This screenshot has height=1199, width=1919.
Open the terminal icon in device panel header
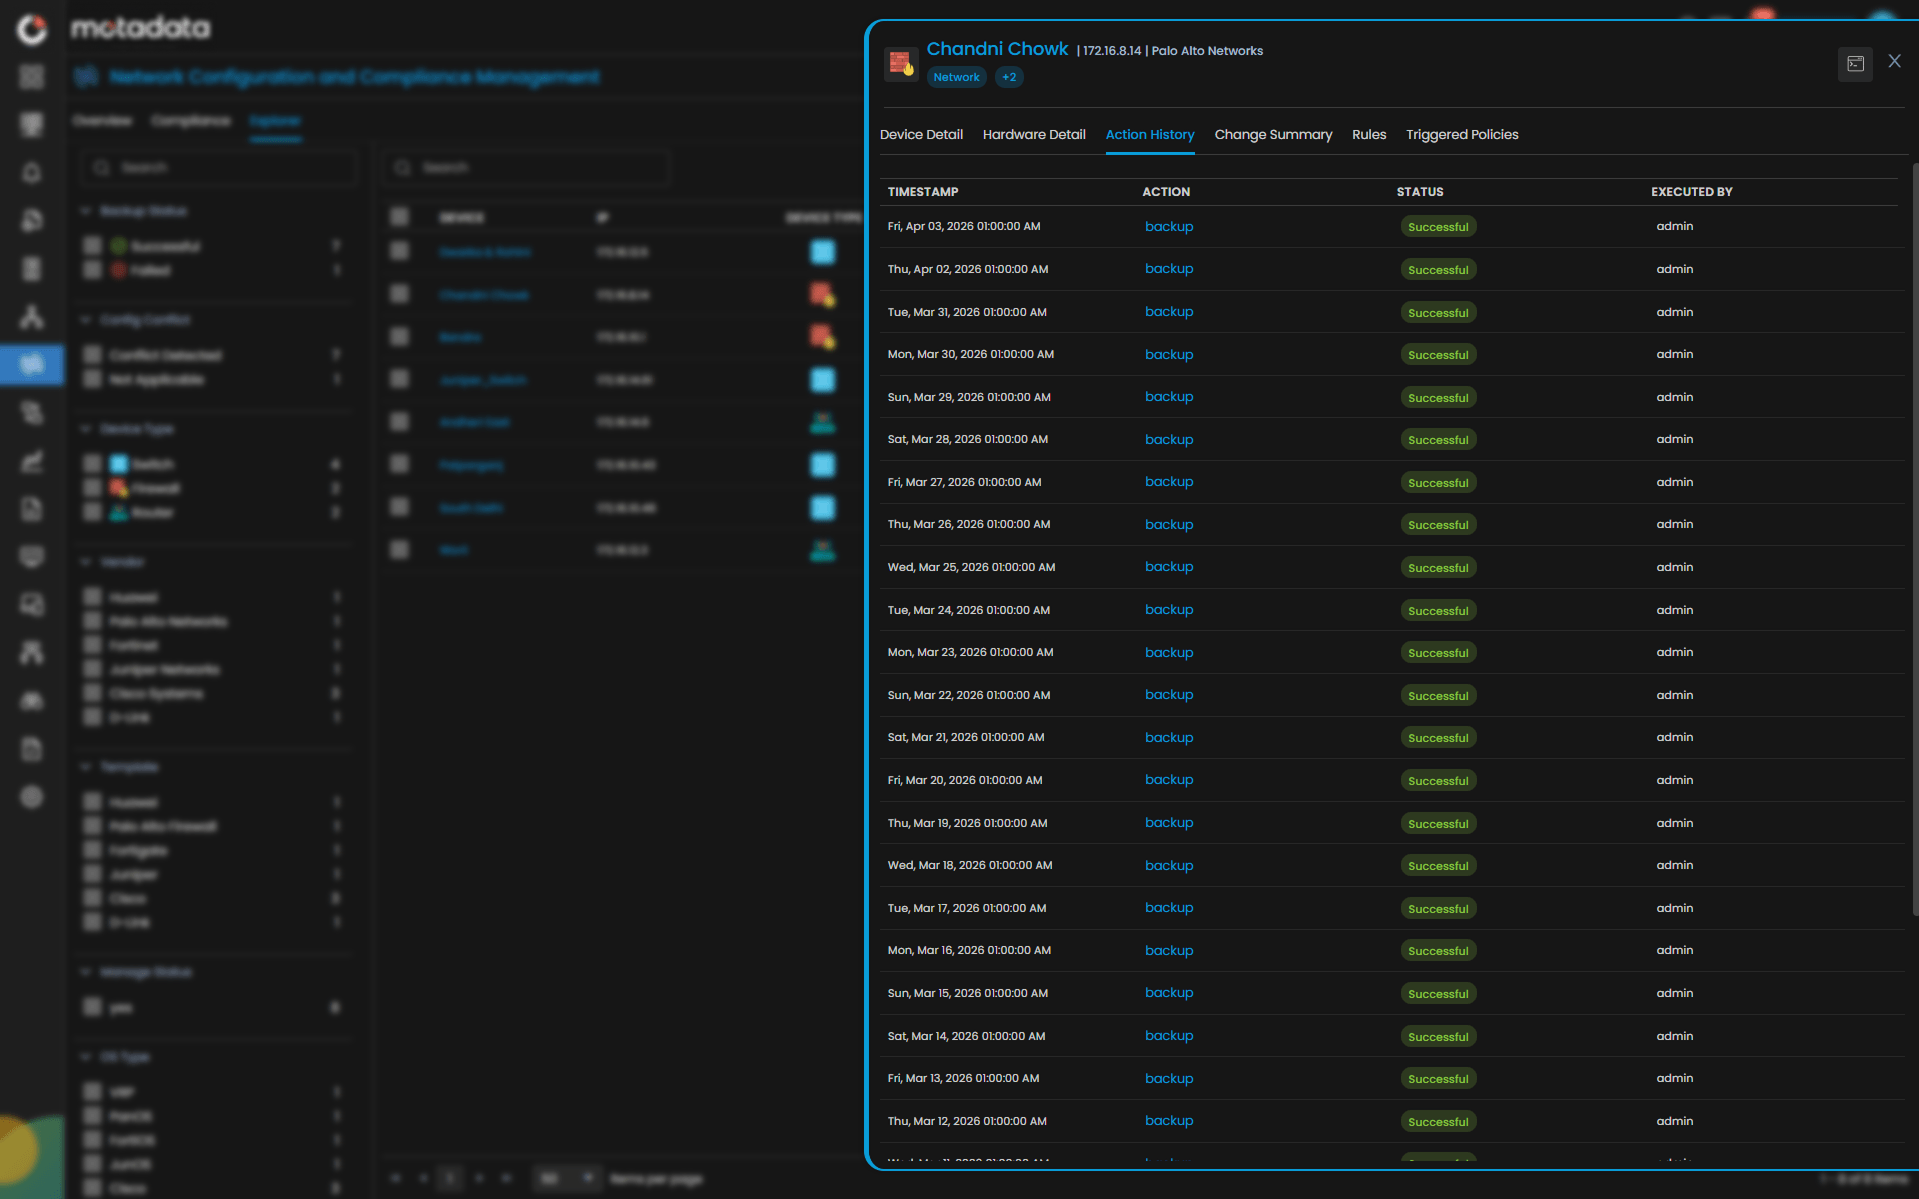(1855, 64)
